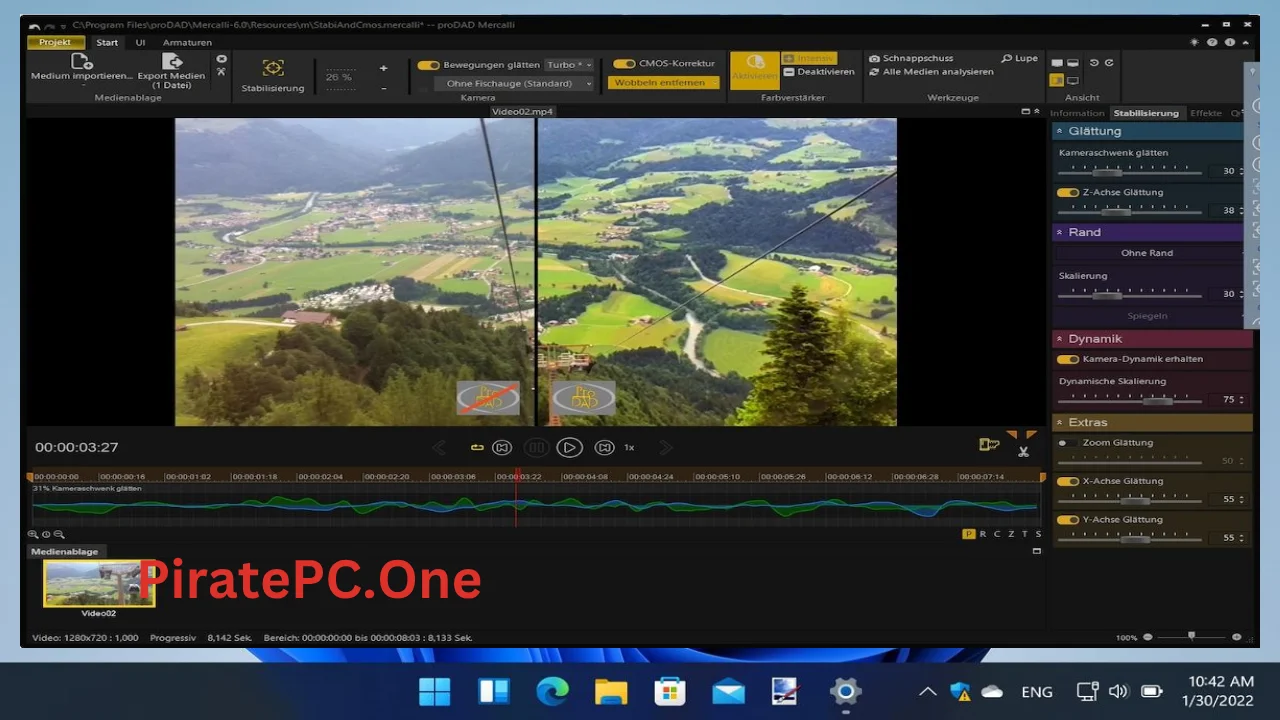
Task: Open the Turbo mode dropdown
Action: coord(569,64)
